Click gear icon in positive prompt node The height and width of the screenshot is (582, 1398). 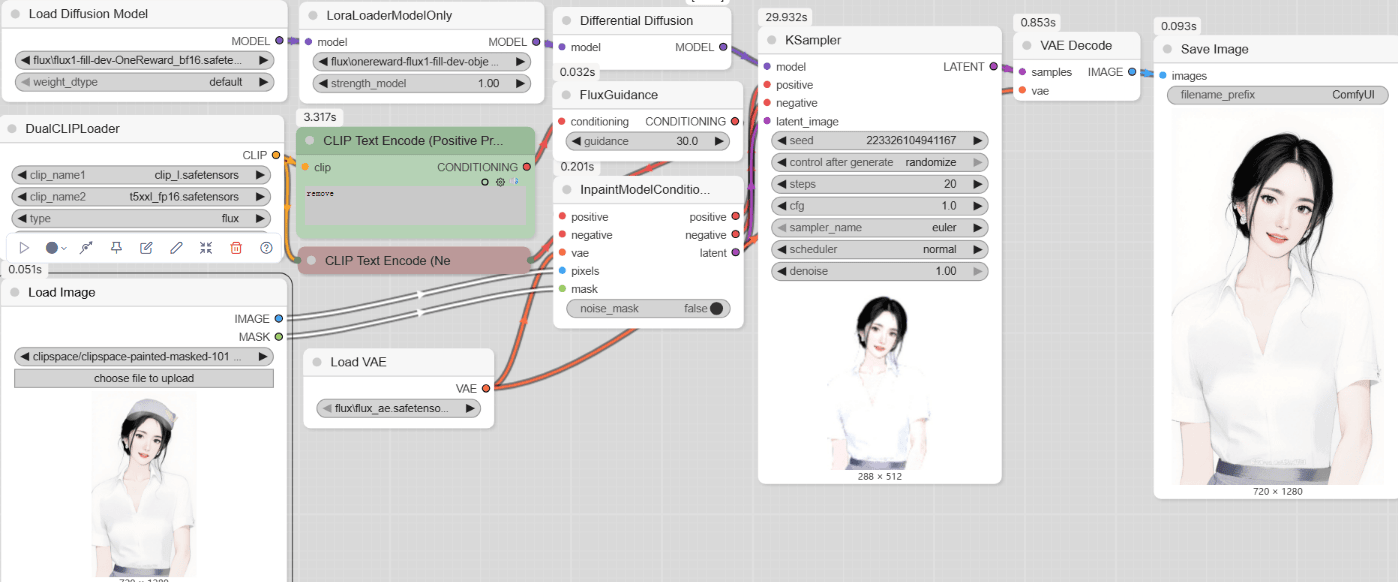(500, 182)
